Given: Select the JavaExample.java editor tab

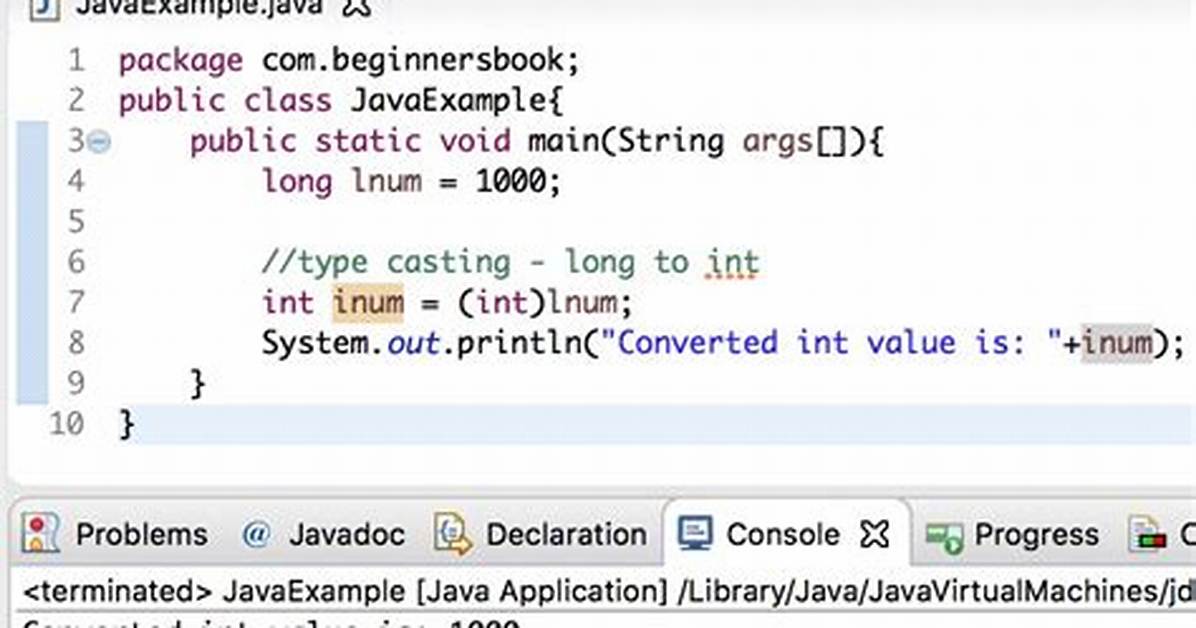Looking at the screenshot, I should 200,7.
